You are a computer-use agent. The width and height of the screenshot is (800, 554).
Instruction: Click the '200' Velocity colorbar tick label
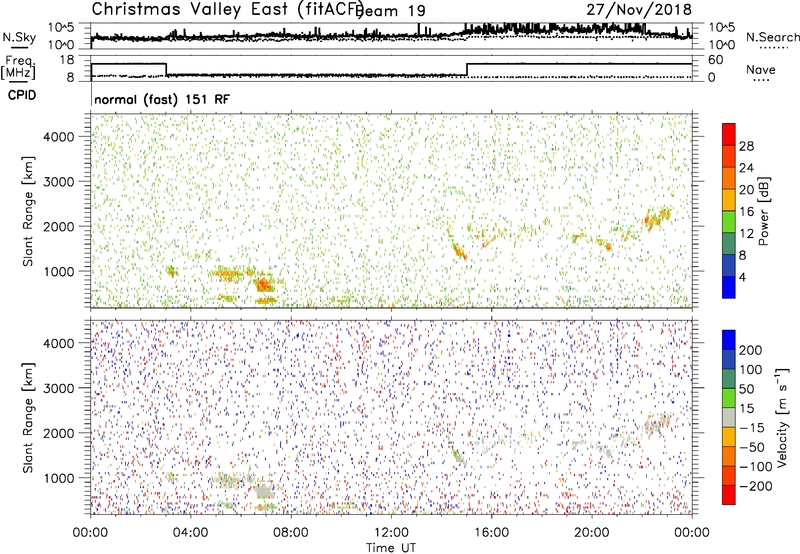pos(751,350)
